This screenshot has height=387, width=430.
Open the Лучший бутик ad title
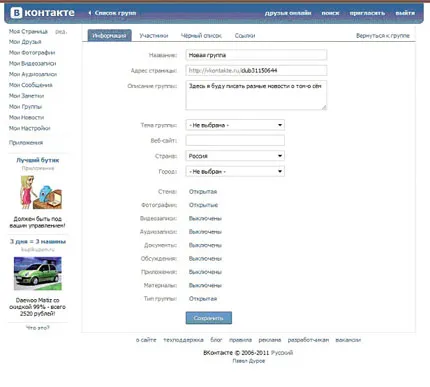pos(38,160)
